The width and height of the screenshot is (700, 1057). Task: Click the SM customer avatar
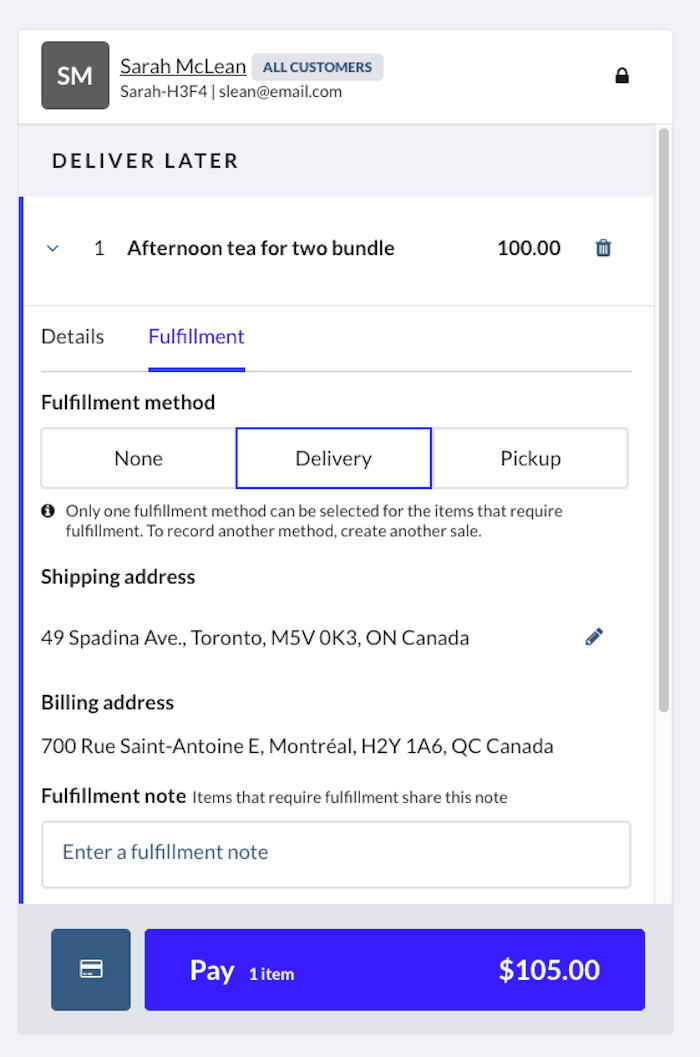[75, 75]
